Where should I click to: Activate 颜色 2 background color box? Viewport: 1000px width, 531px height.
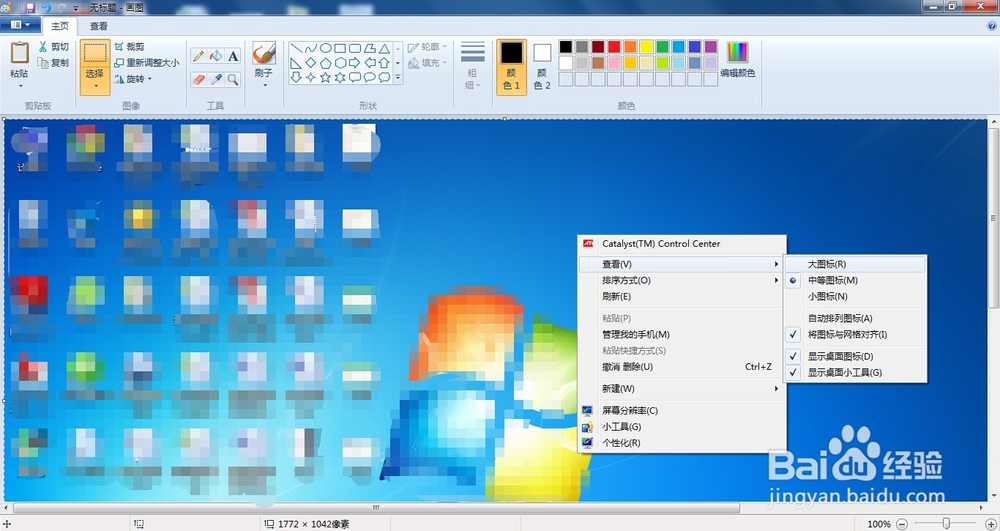(542, 67)
